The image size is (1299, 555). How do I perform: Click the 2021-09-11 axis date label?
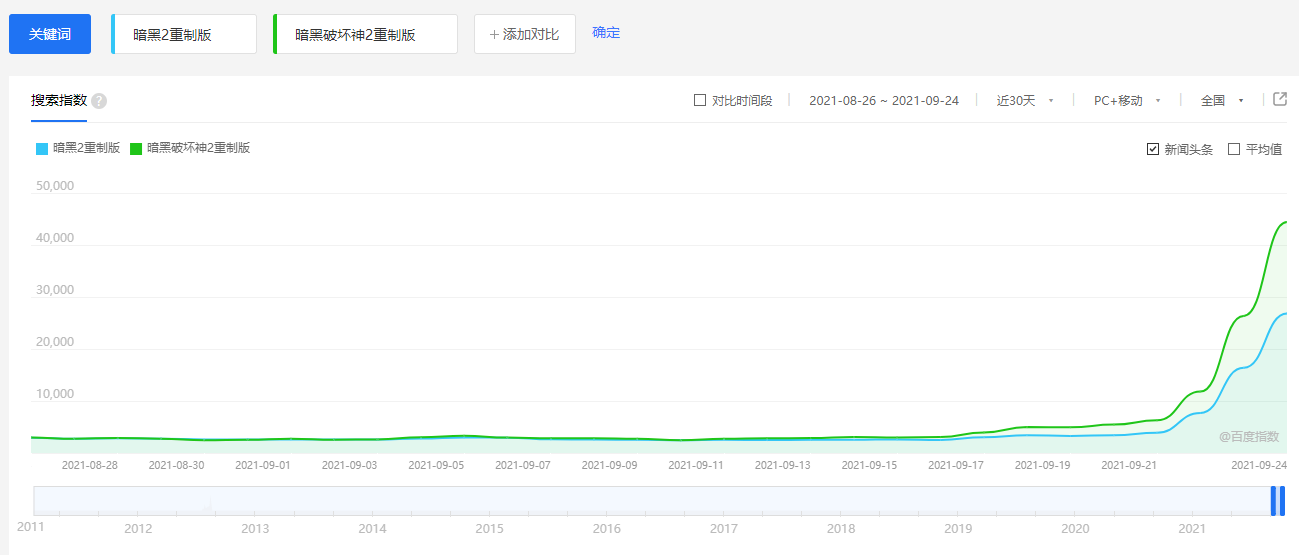696,465
